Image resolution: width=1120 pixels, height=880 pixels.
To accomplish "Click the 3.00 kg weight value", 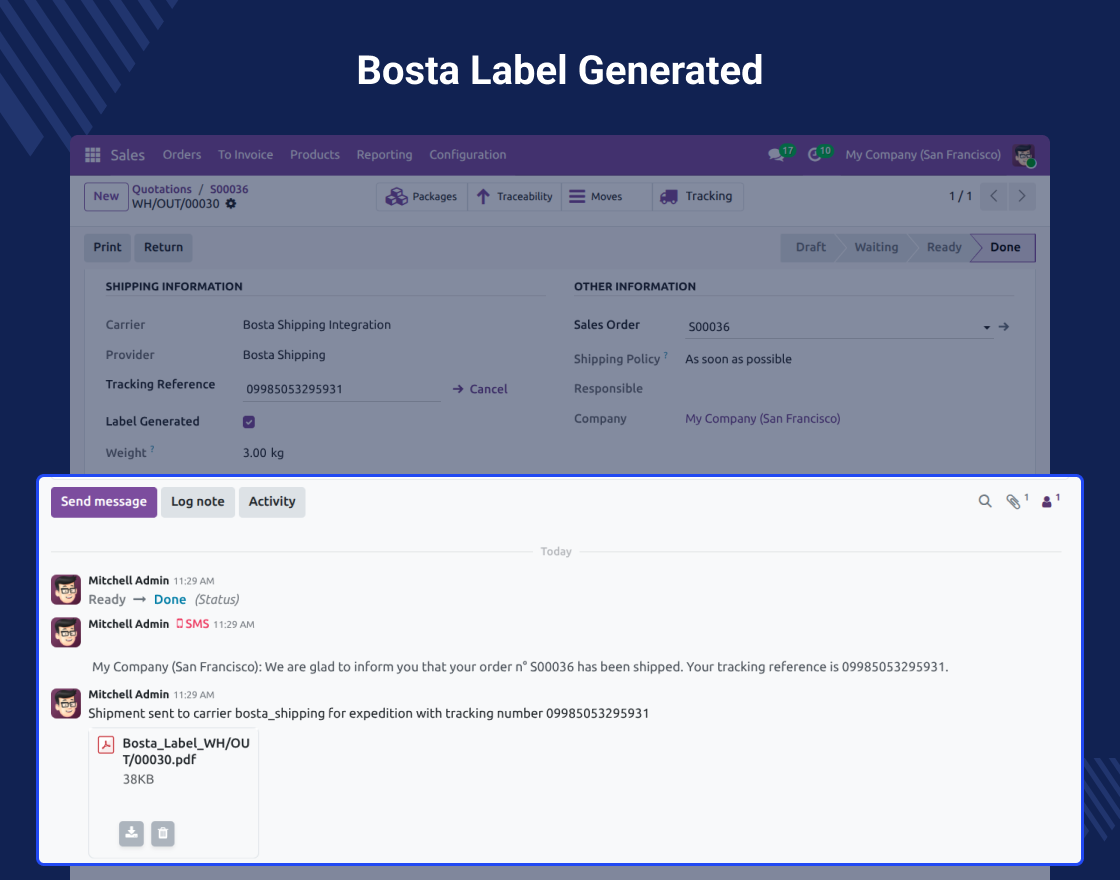I will coord(263,453).
